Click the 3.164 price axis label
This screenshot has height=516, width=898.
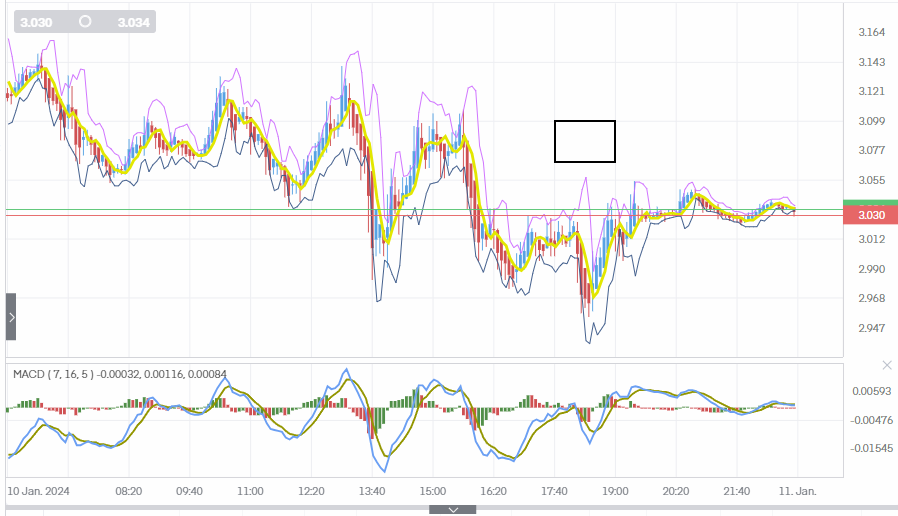(x=872, y=33)
